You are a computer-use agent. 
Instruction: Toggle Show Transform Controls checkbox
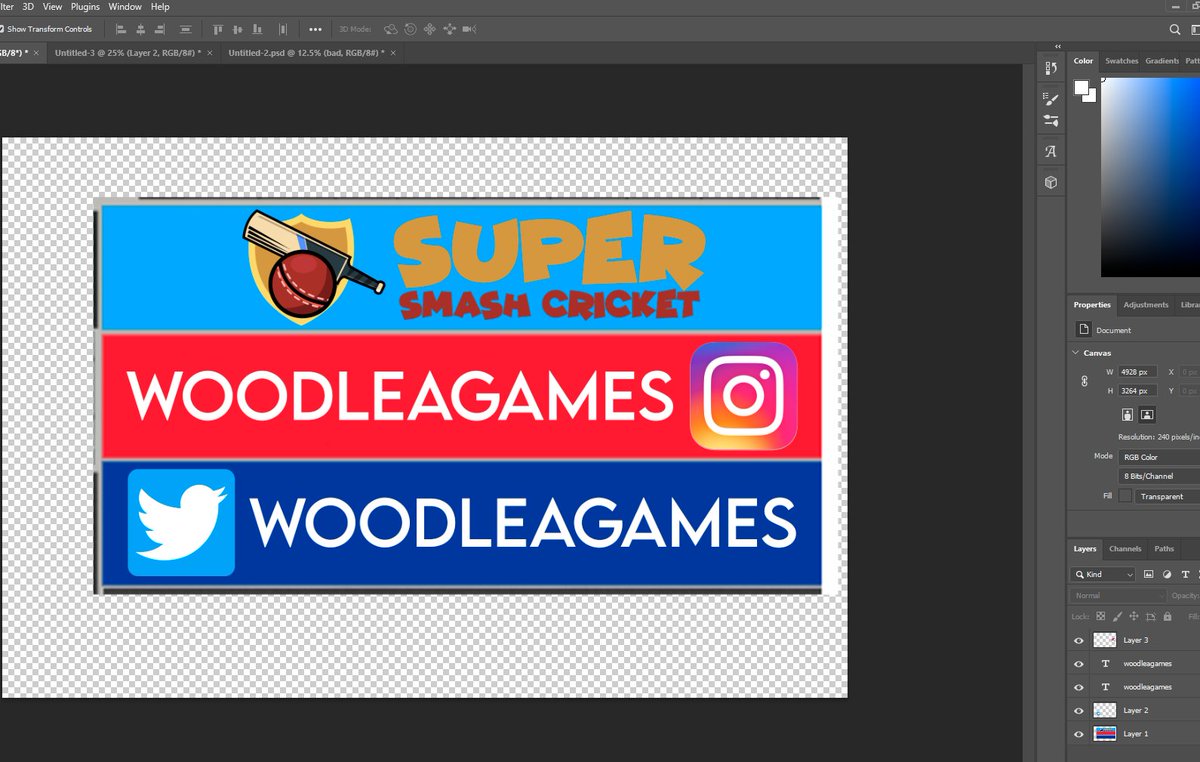(x=3, y=29)
